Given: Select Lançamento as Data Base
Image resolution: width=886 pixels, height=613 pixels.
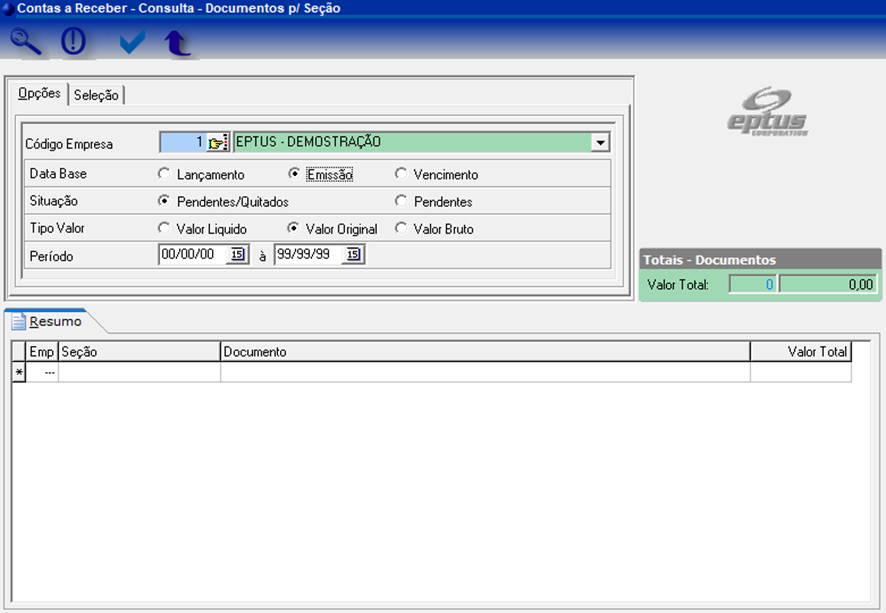Looking at the screenshot, I should point(164,174).
